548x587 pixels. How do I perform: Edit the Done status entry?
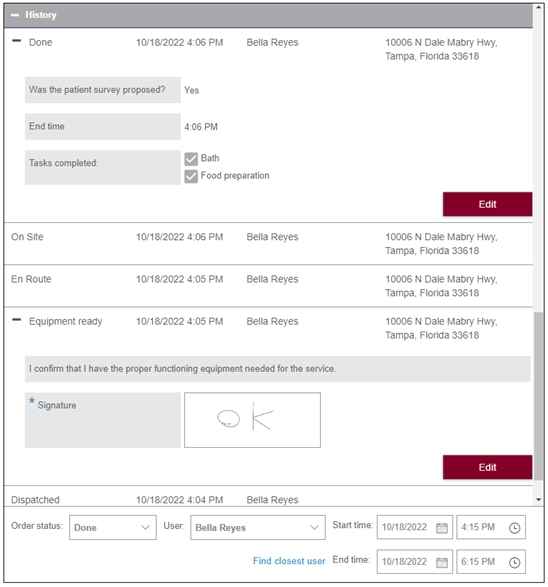[x=487, y=204]
